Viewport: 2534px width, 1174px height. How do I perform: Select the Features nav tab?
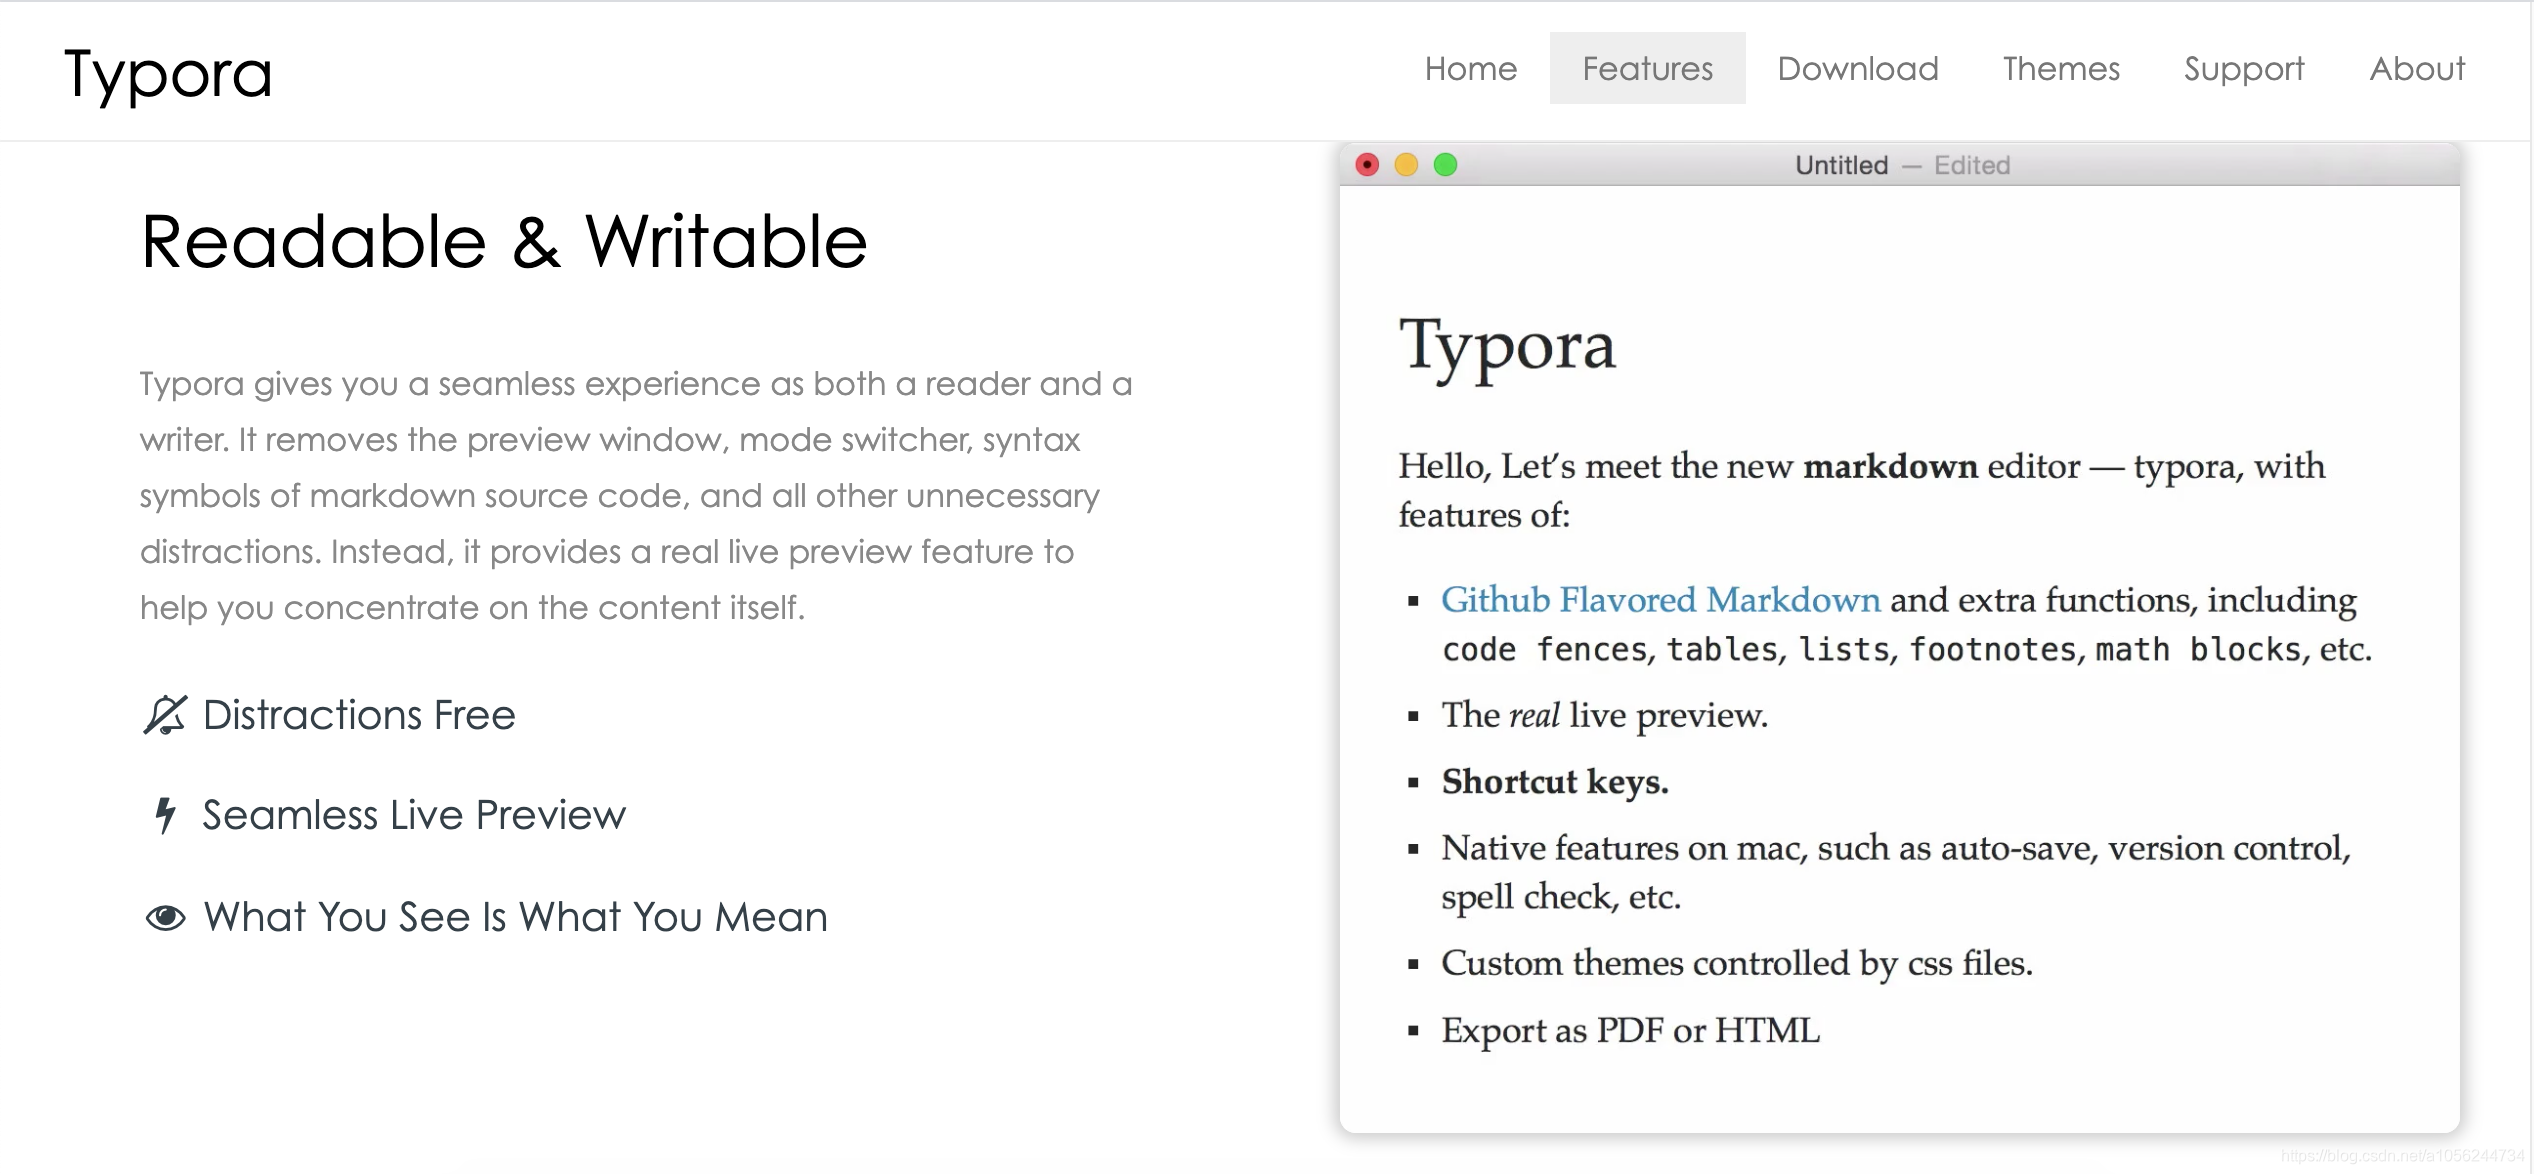(1647, 68)
